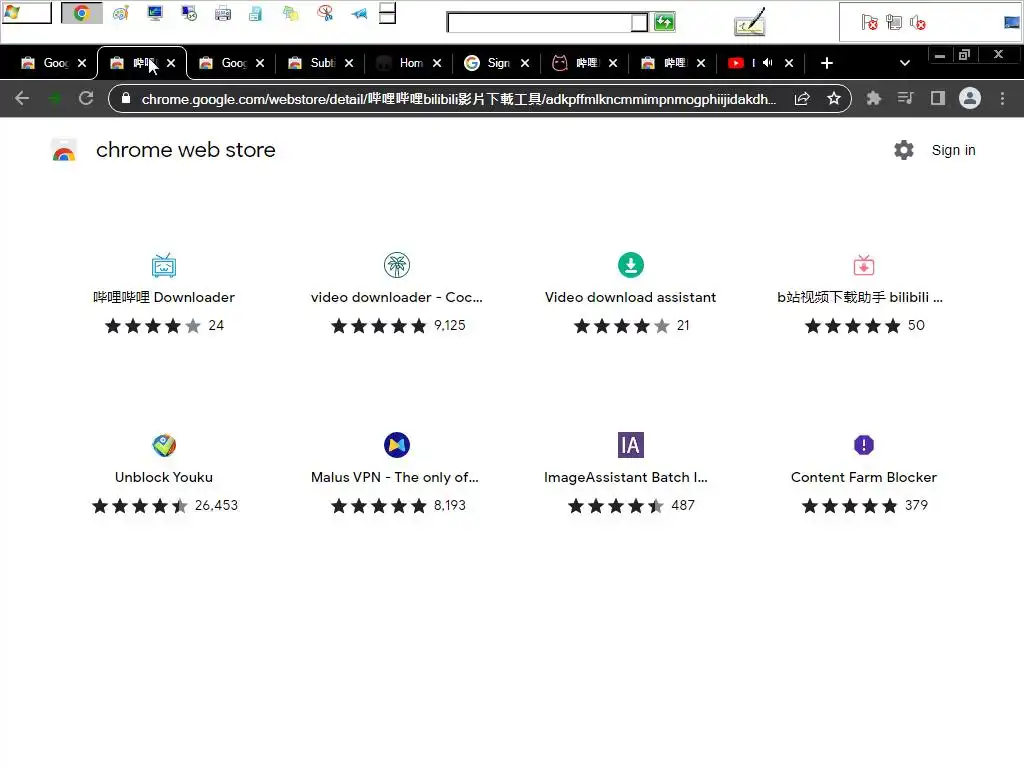The image size is (1024, 768).
Task: Open the Content Farm Blocker icon
Action: coord(864,445)
